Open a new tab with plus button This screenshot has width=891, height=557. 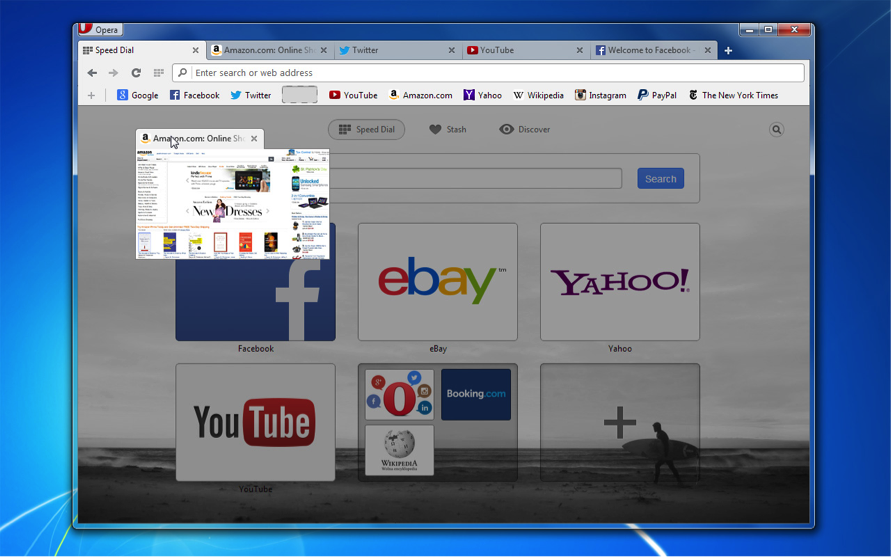[x=728, y=51]
